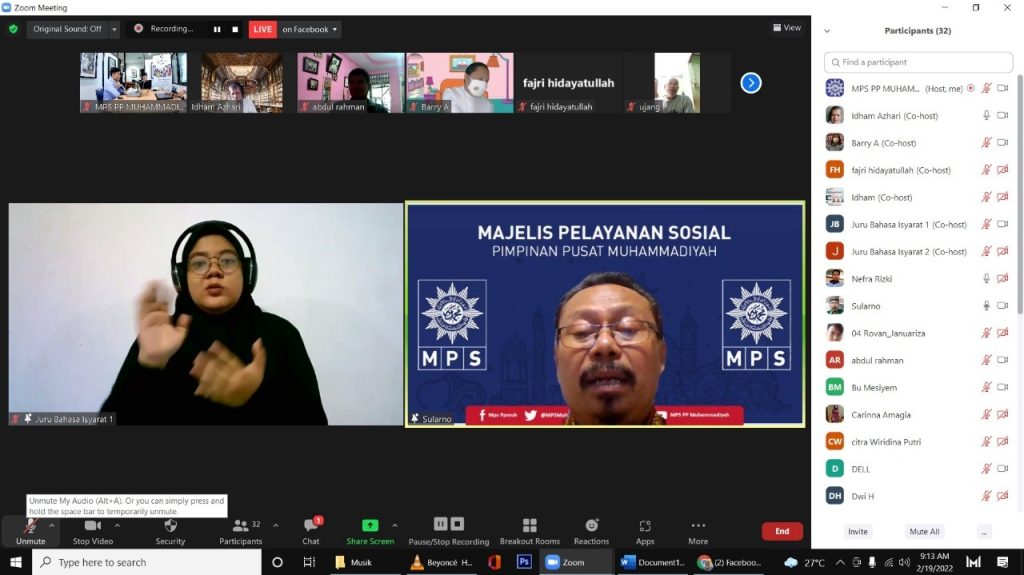Screen dimensions: 1024x575
Task: Select participant 04 Rovan_Januariza
Action: pos(918,333)
